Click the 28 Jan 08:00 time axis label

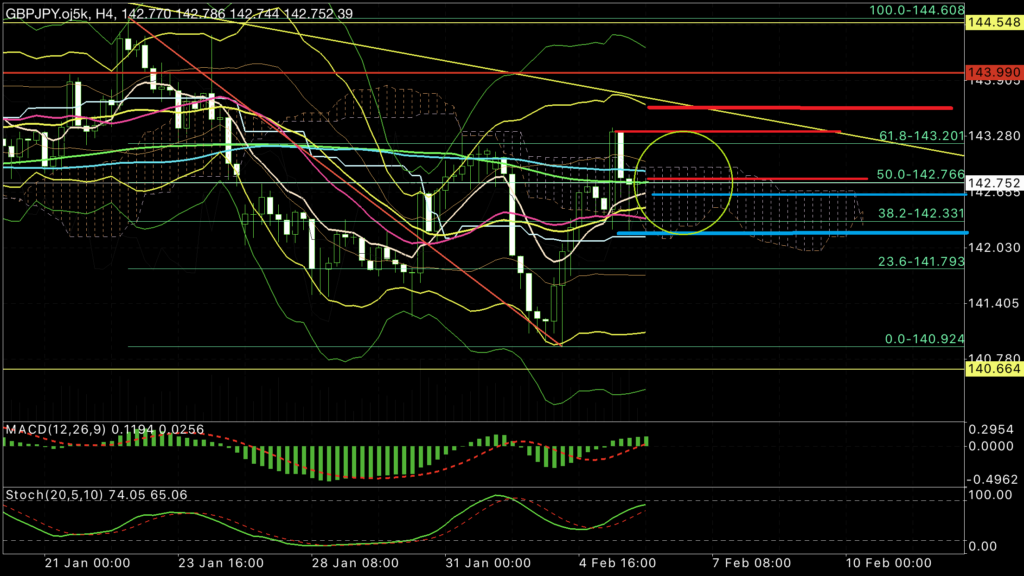pos(355,563)
